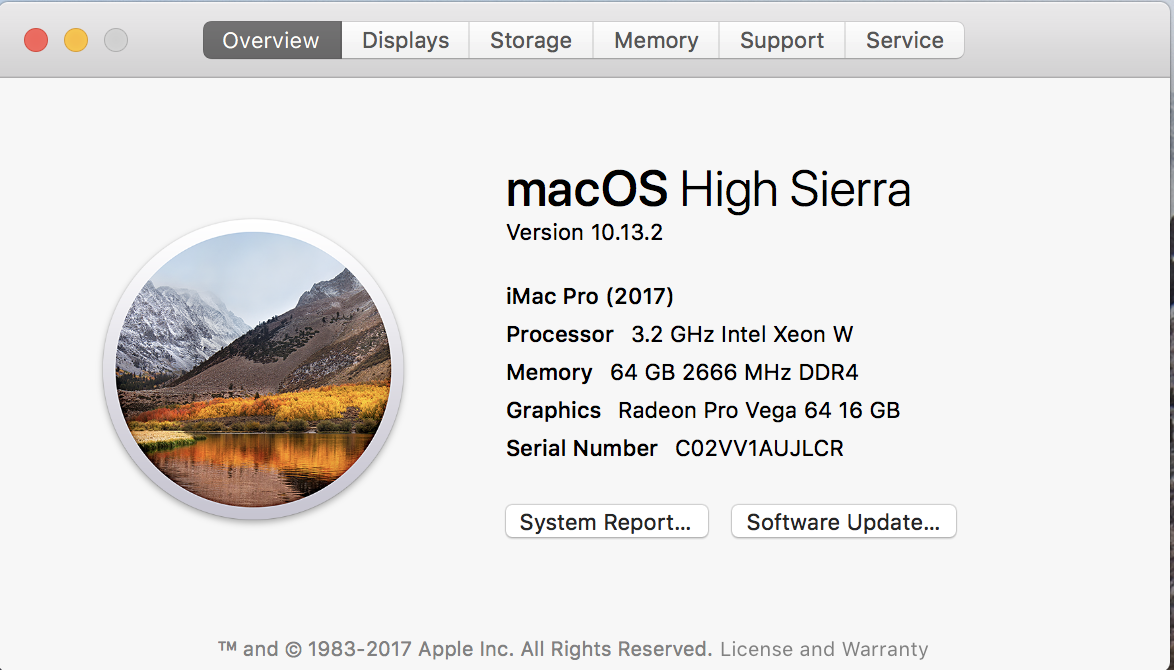Click the High Sierra mountain artwork icon
The height and width of the screenshot is (670, 1174).
(253, 369)
